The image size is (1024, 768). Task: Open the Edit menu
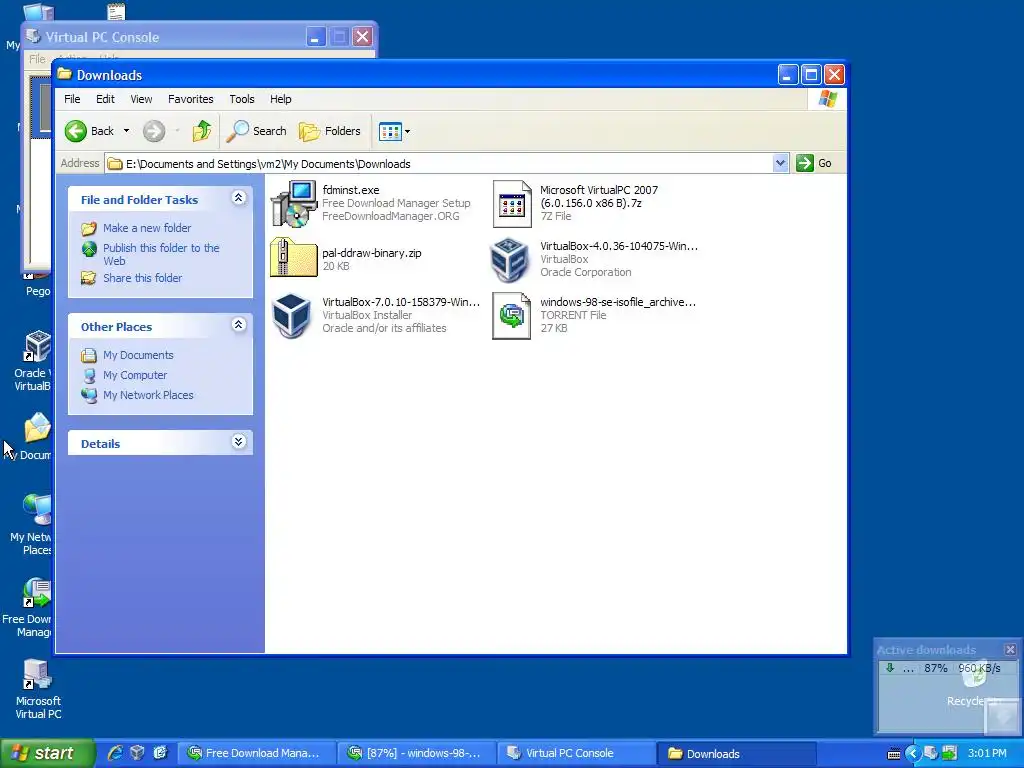click(105, 99)
